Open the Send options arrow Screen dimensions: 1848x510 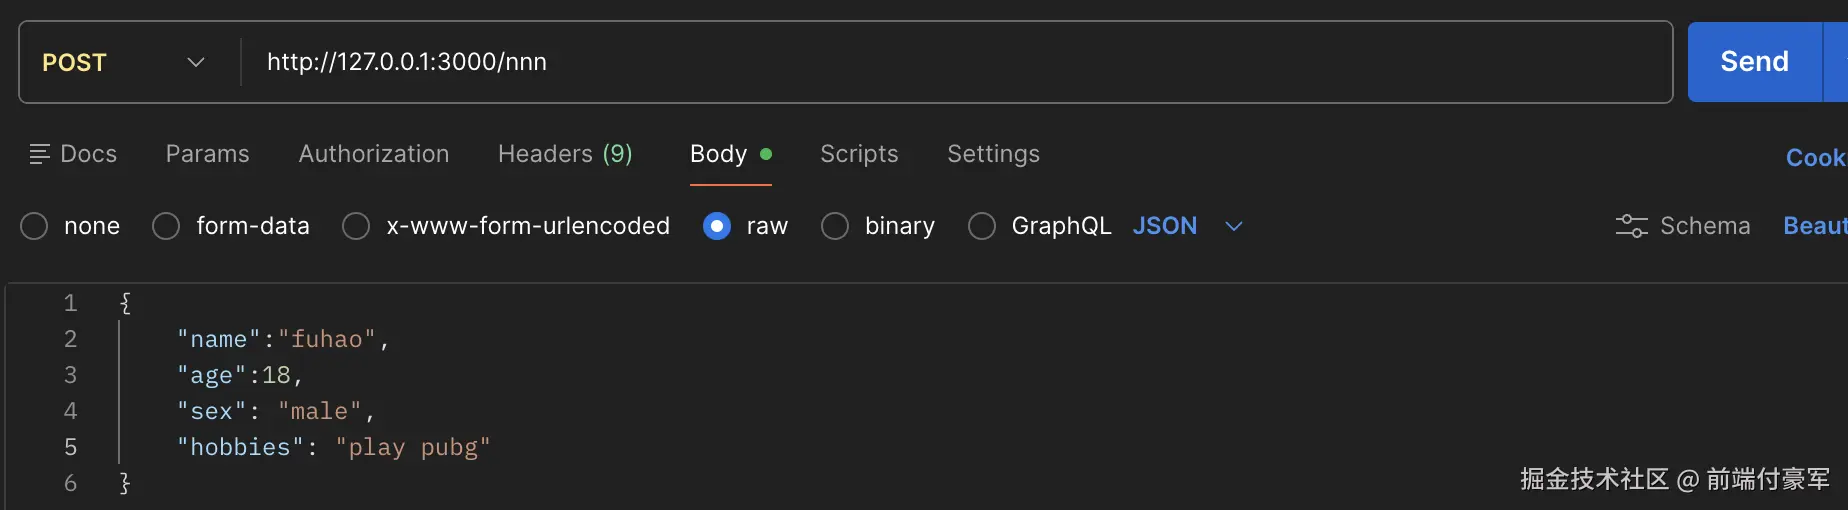click(x=1838, y=62)
